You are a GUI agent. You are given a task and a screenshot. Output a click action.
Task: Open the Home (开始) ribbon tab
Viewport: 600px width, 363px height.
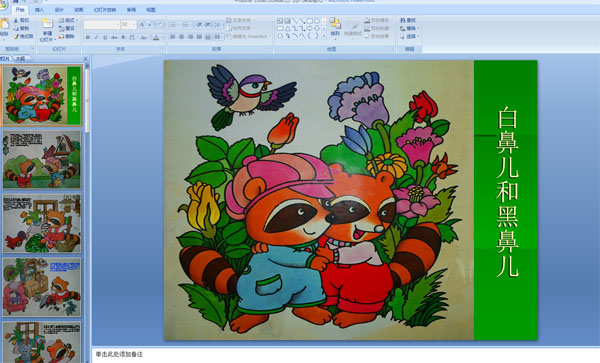pyautogui.click(x=20, y=10)
